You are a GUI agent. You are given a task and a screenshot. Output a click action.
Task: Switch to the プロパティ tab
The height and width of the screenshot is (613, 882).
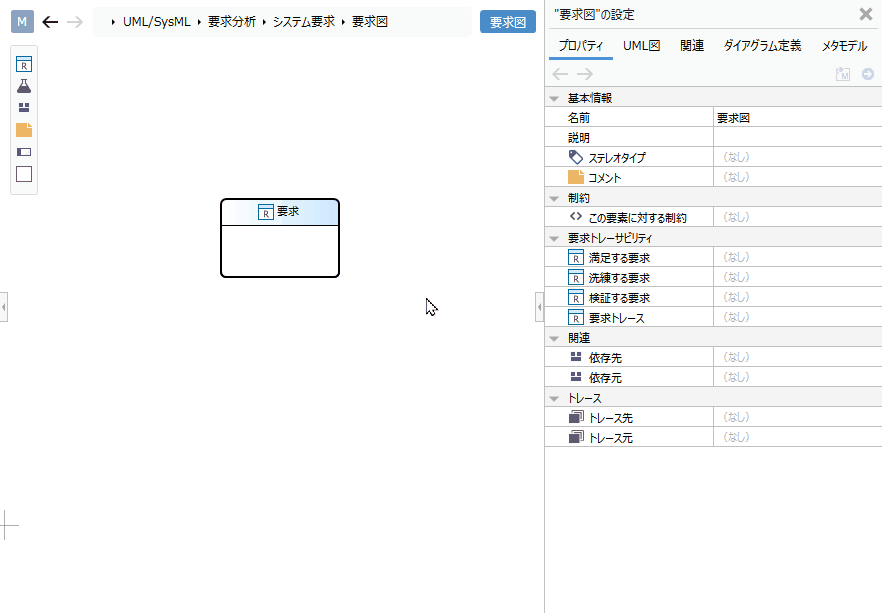[580, 46]
